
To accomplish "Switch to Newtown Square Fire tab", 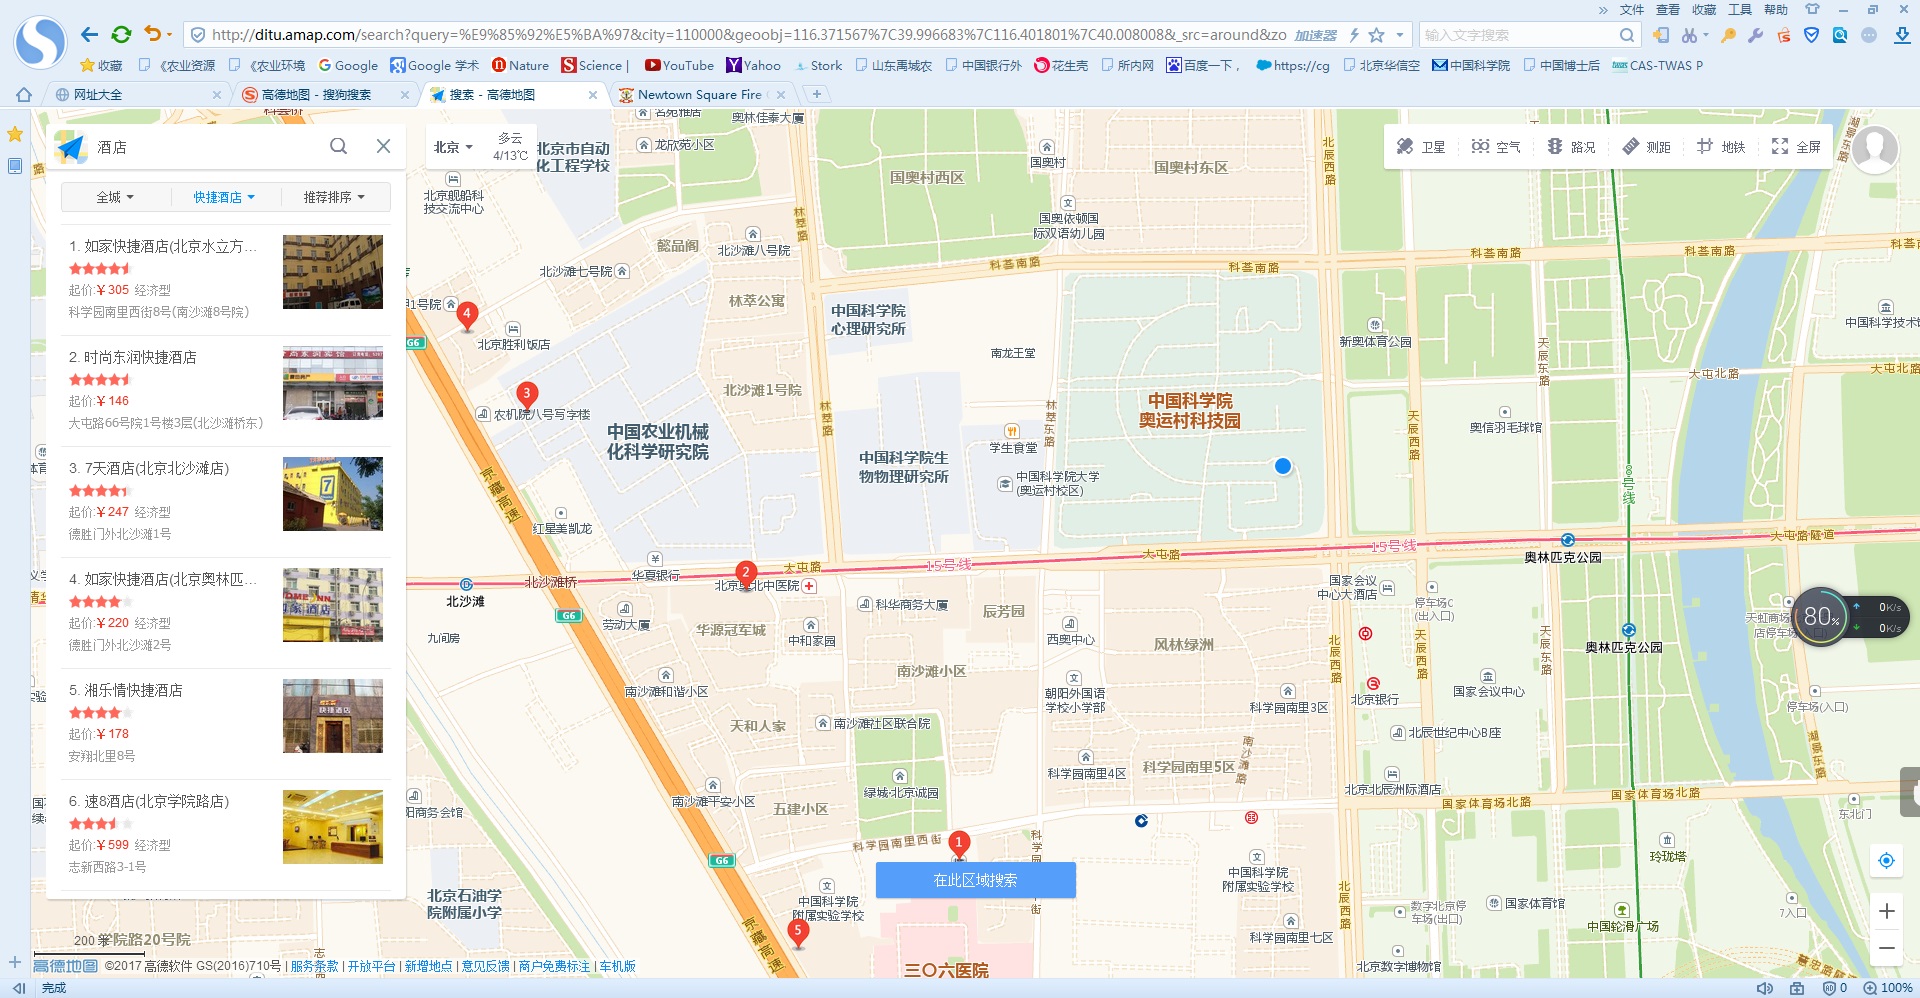I will tap(700, 95).
